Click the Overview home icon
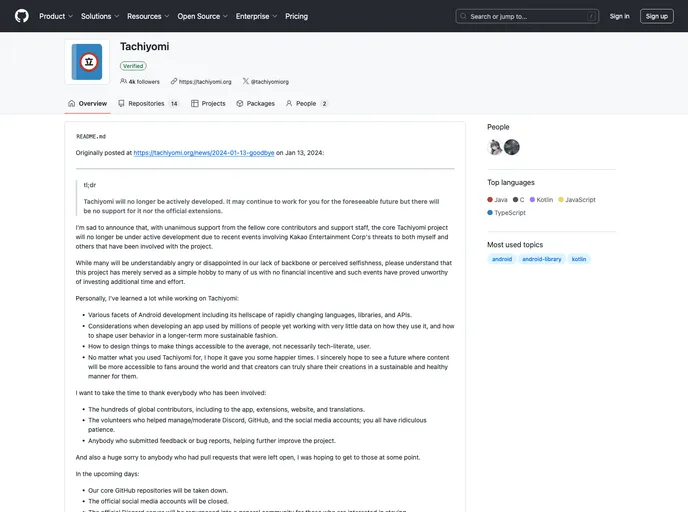 72,104
